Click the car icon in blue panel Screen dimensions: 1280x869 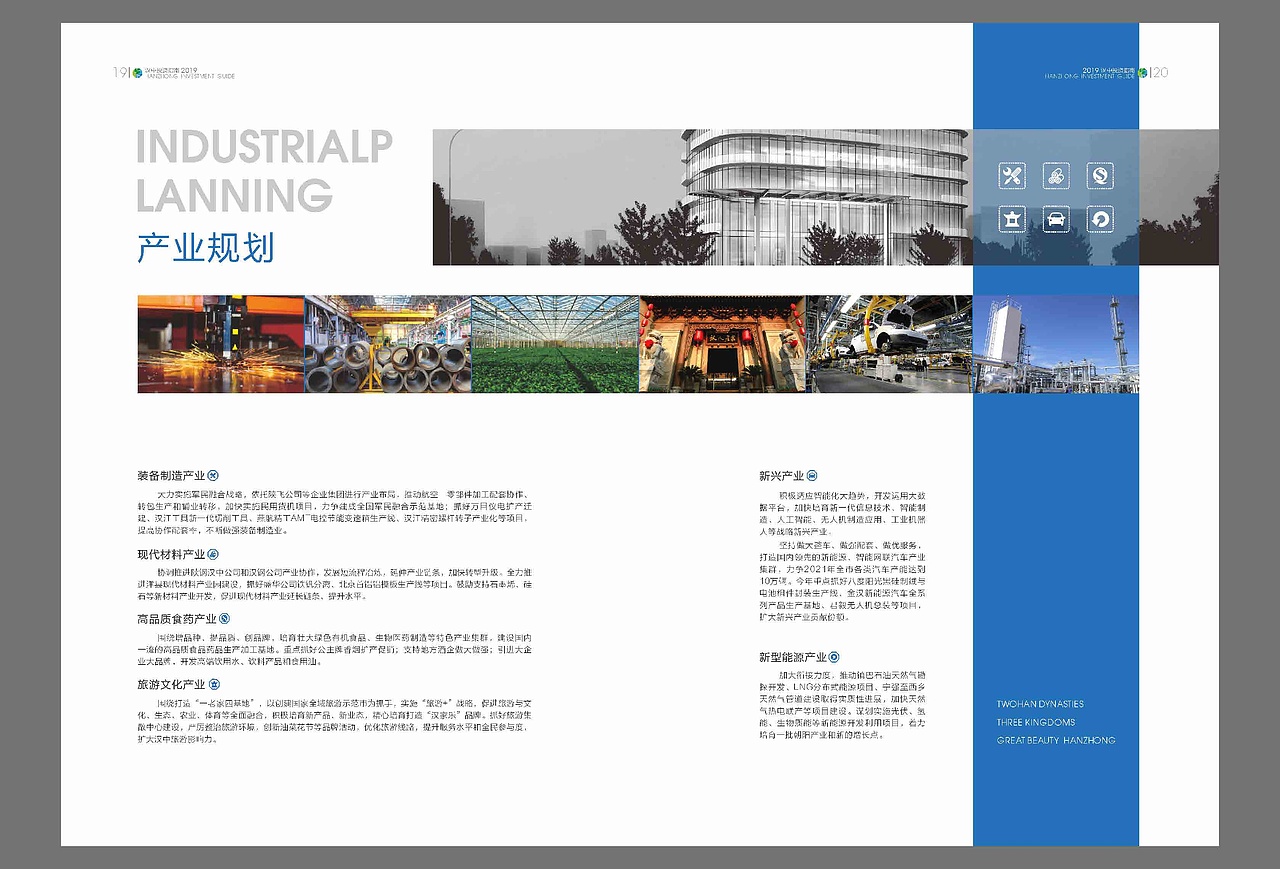click(x=1056, y=219)
